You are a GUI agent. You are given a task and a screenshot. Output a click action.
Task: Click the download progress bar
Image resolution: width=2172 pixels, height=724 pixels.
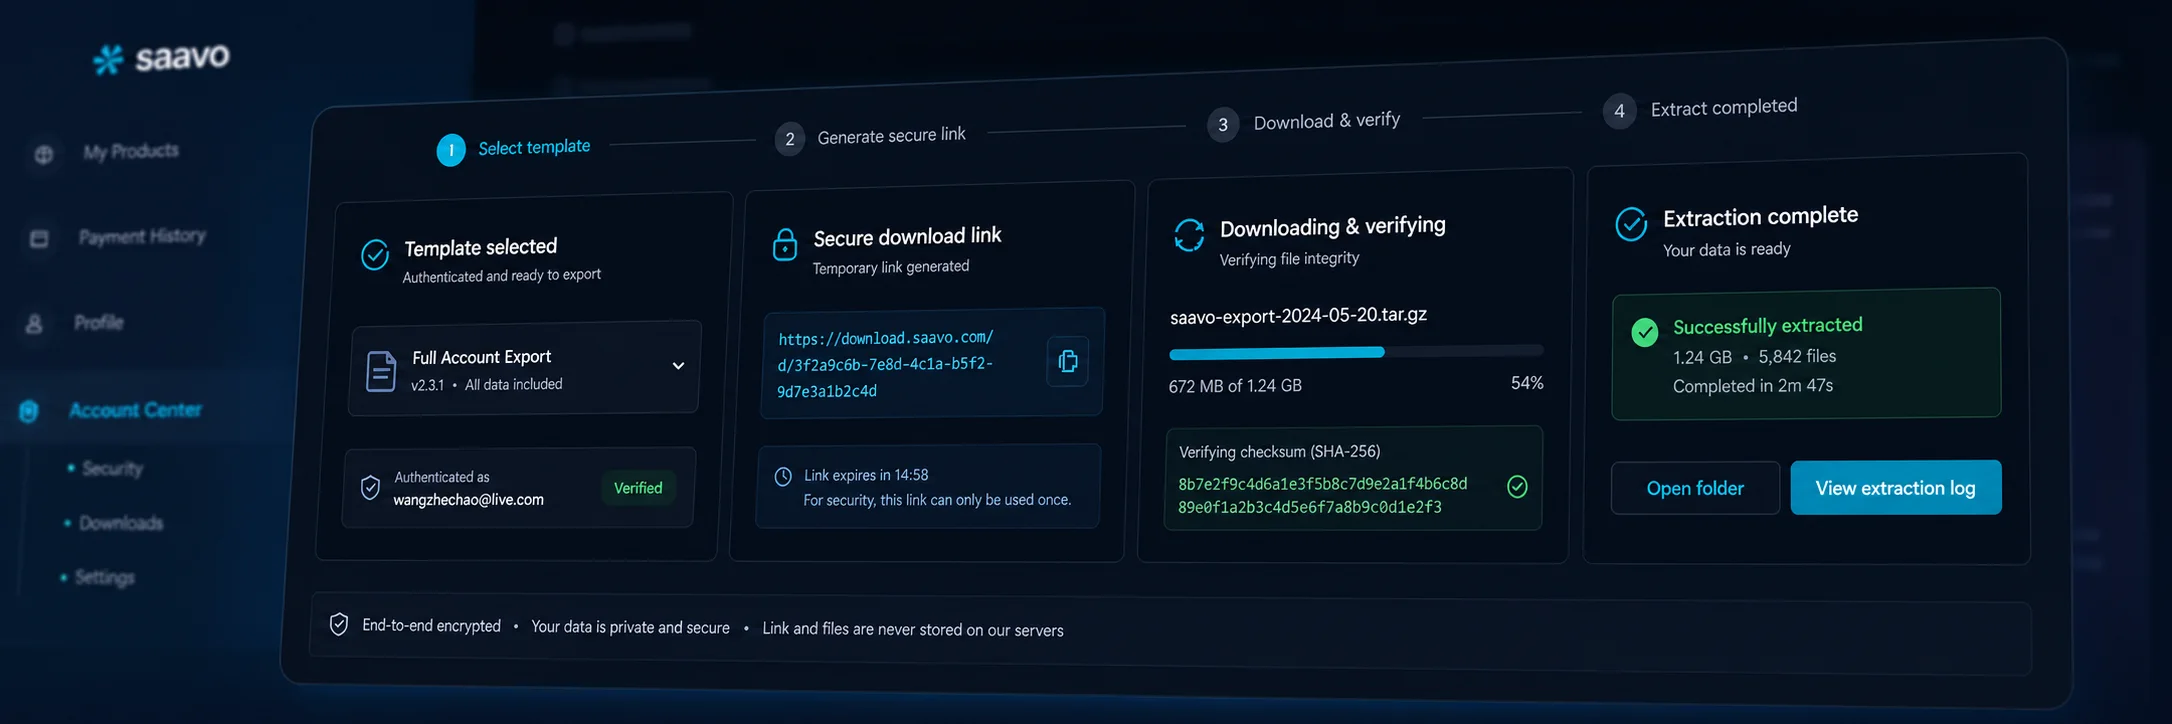click(1356, 351)
